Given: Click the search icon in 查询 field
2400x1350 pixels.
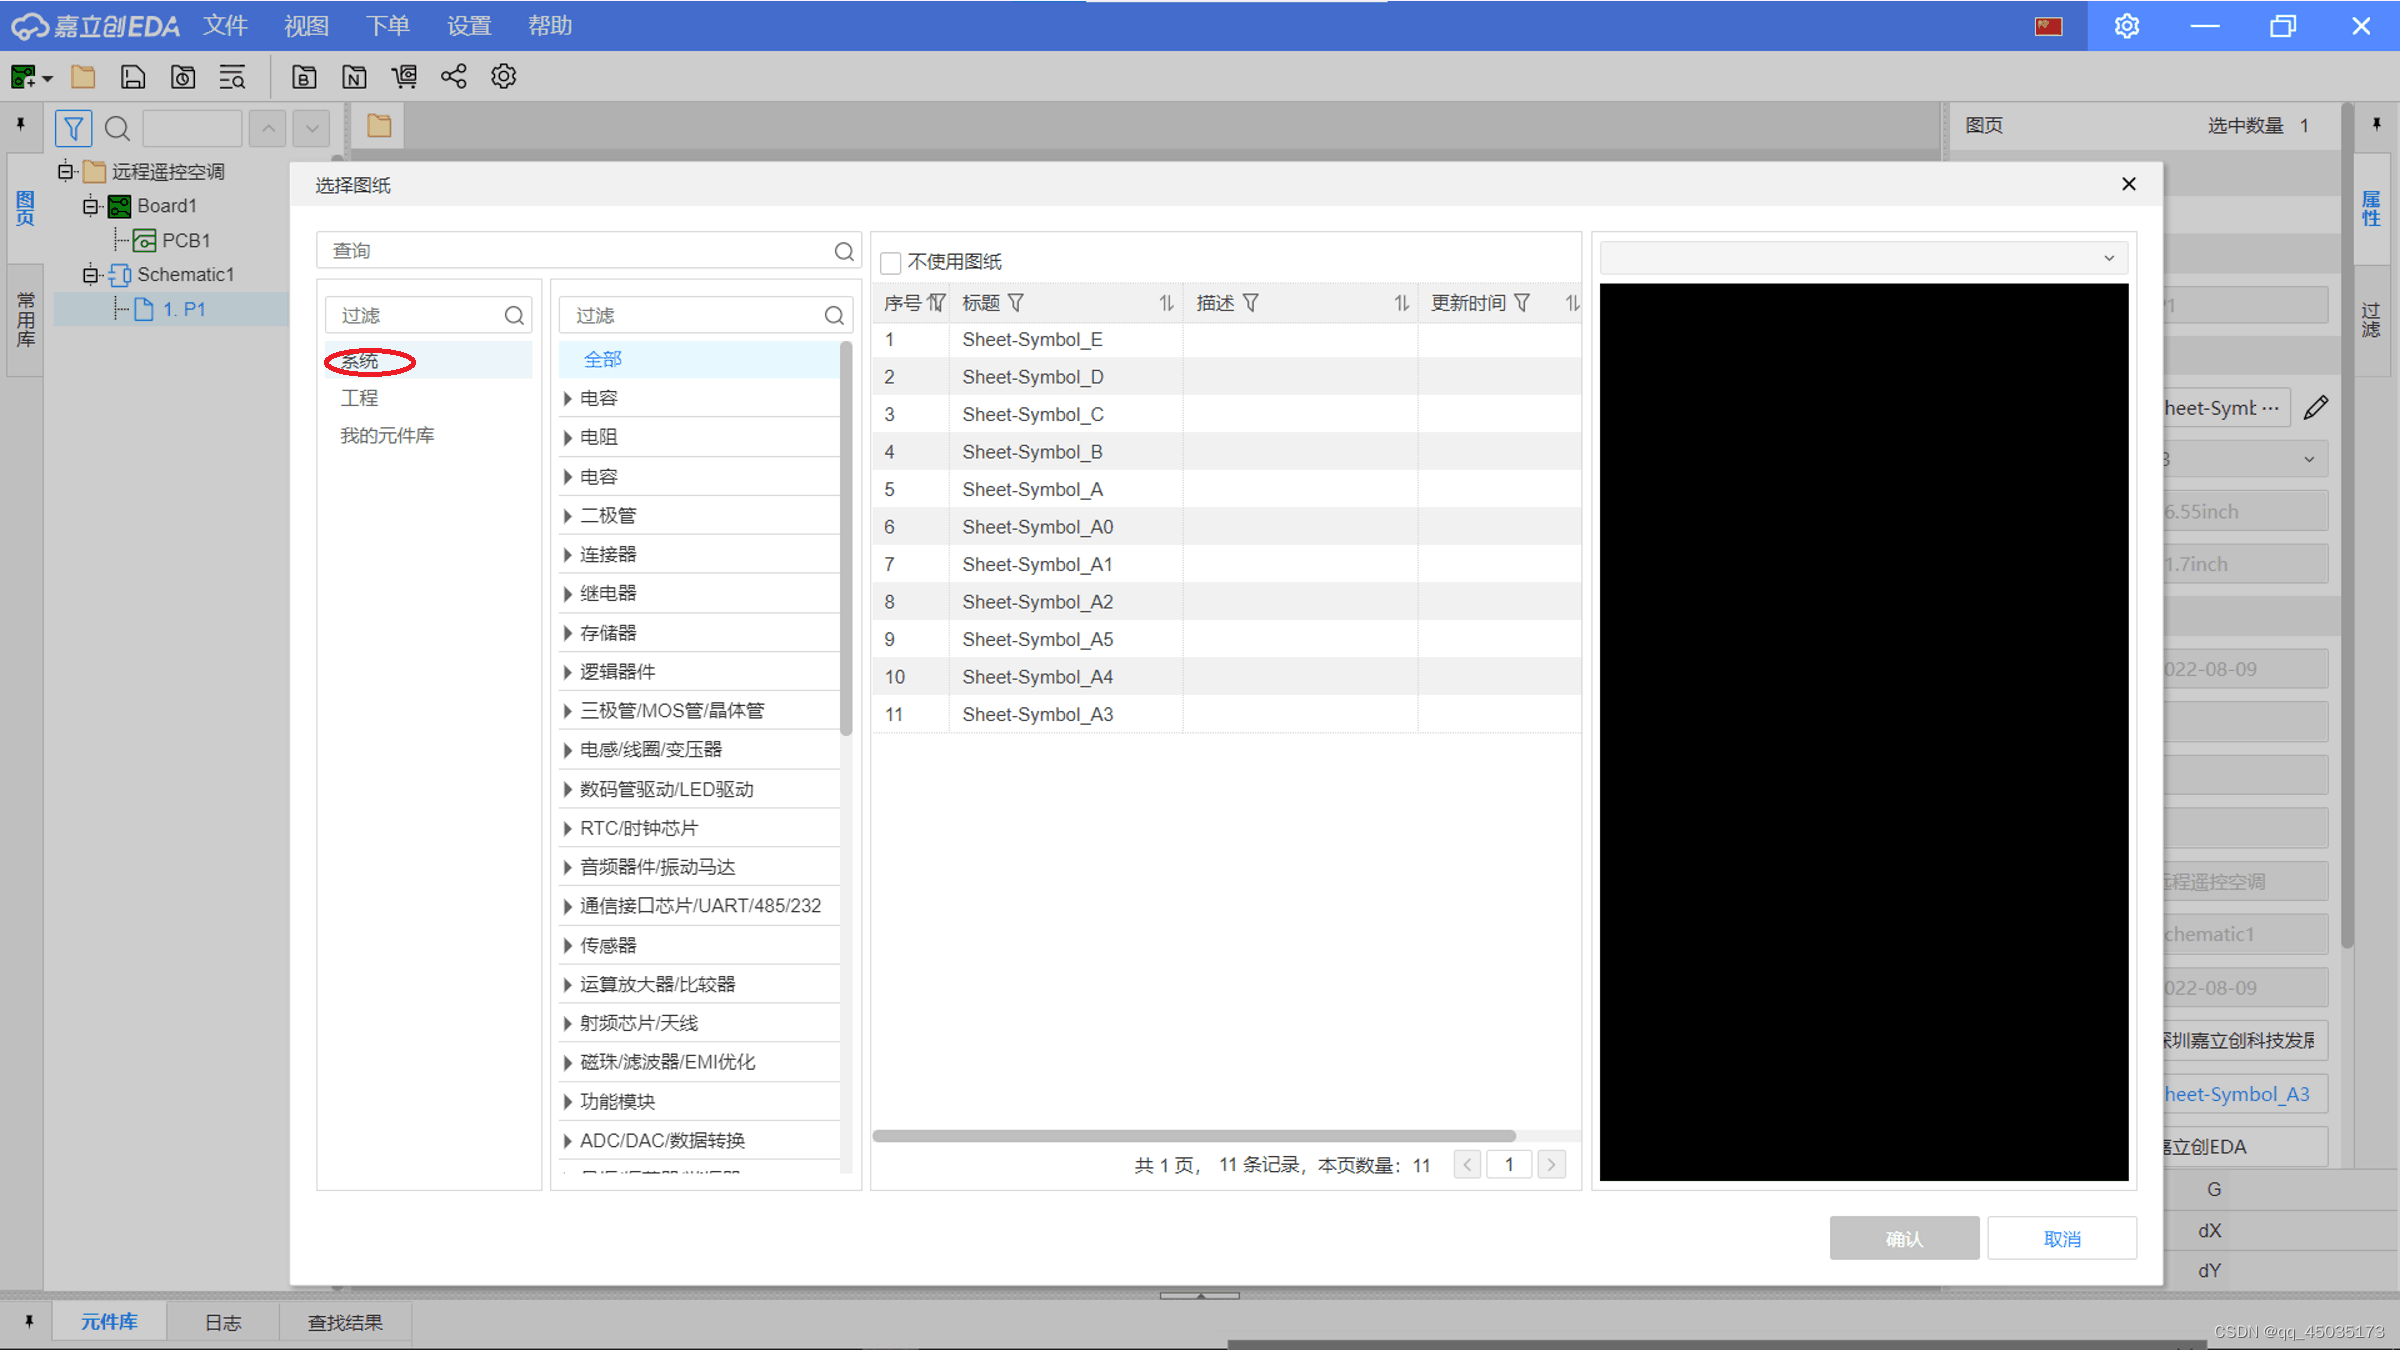Looking at the screenshot, I should click(x=843, y=251).
